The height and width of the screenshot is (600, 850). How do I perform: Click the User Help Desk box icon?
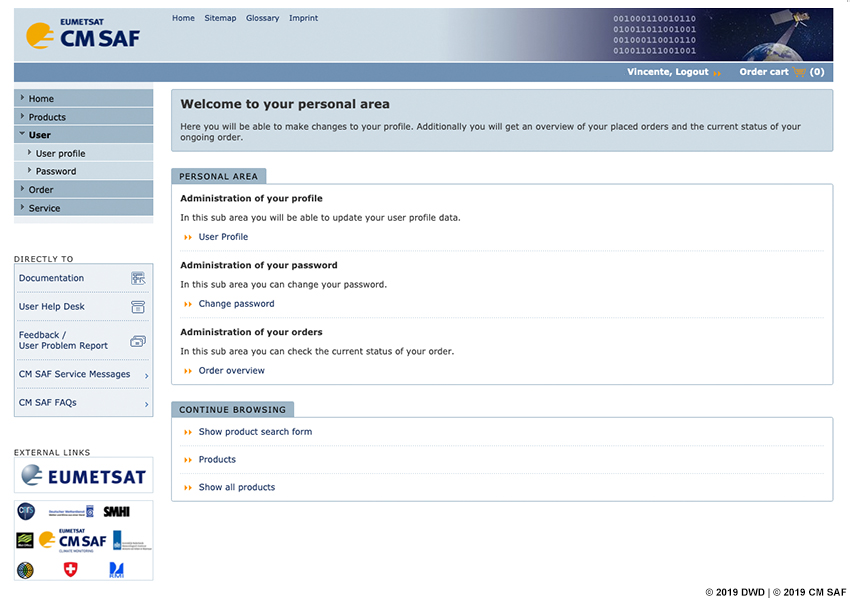[x=138, y=307]
